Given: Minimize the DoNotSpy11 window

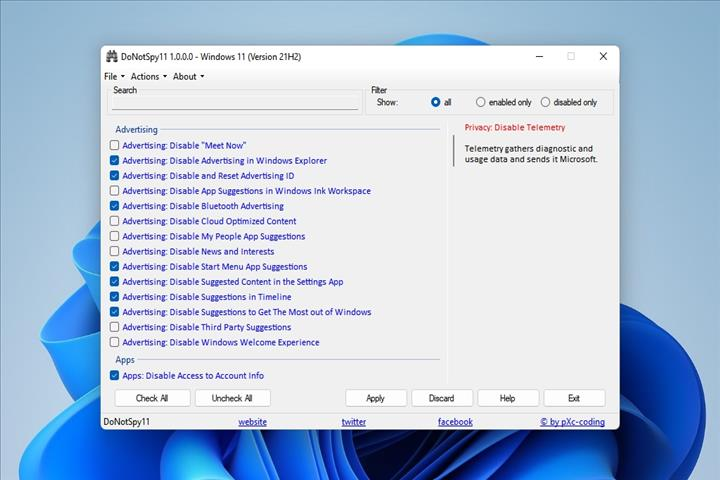Looking at the screenshot, I should [540, 56].
